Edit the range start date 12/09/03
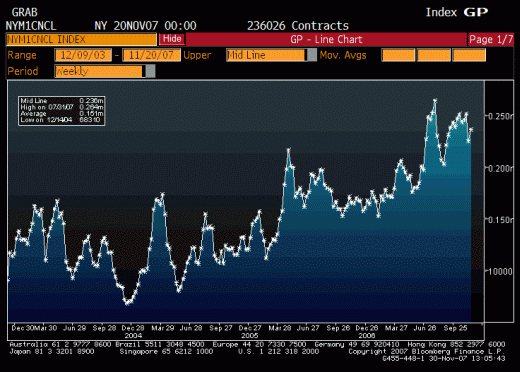 tap(83, 55)
